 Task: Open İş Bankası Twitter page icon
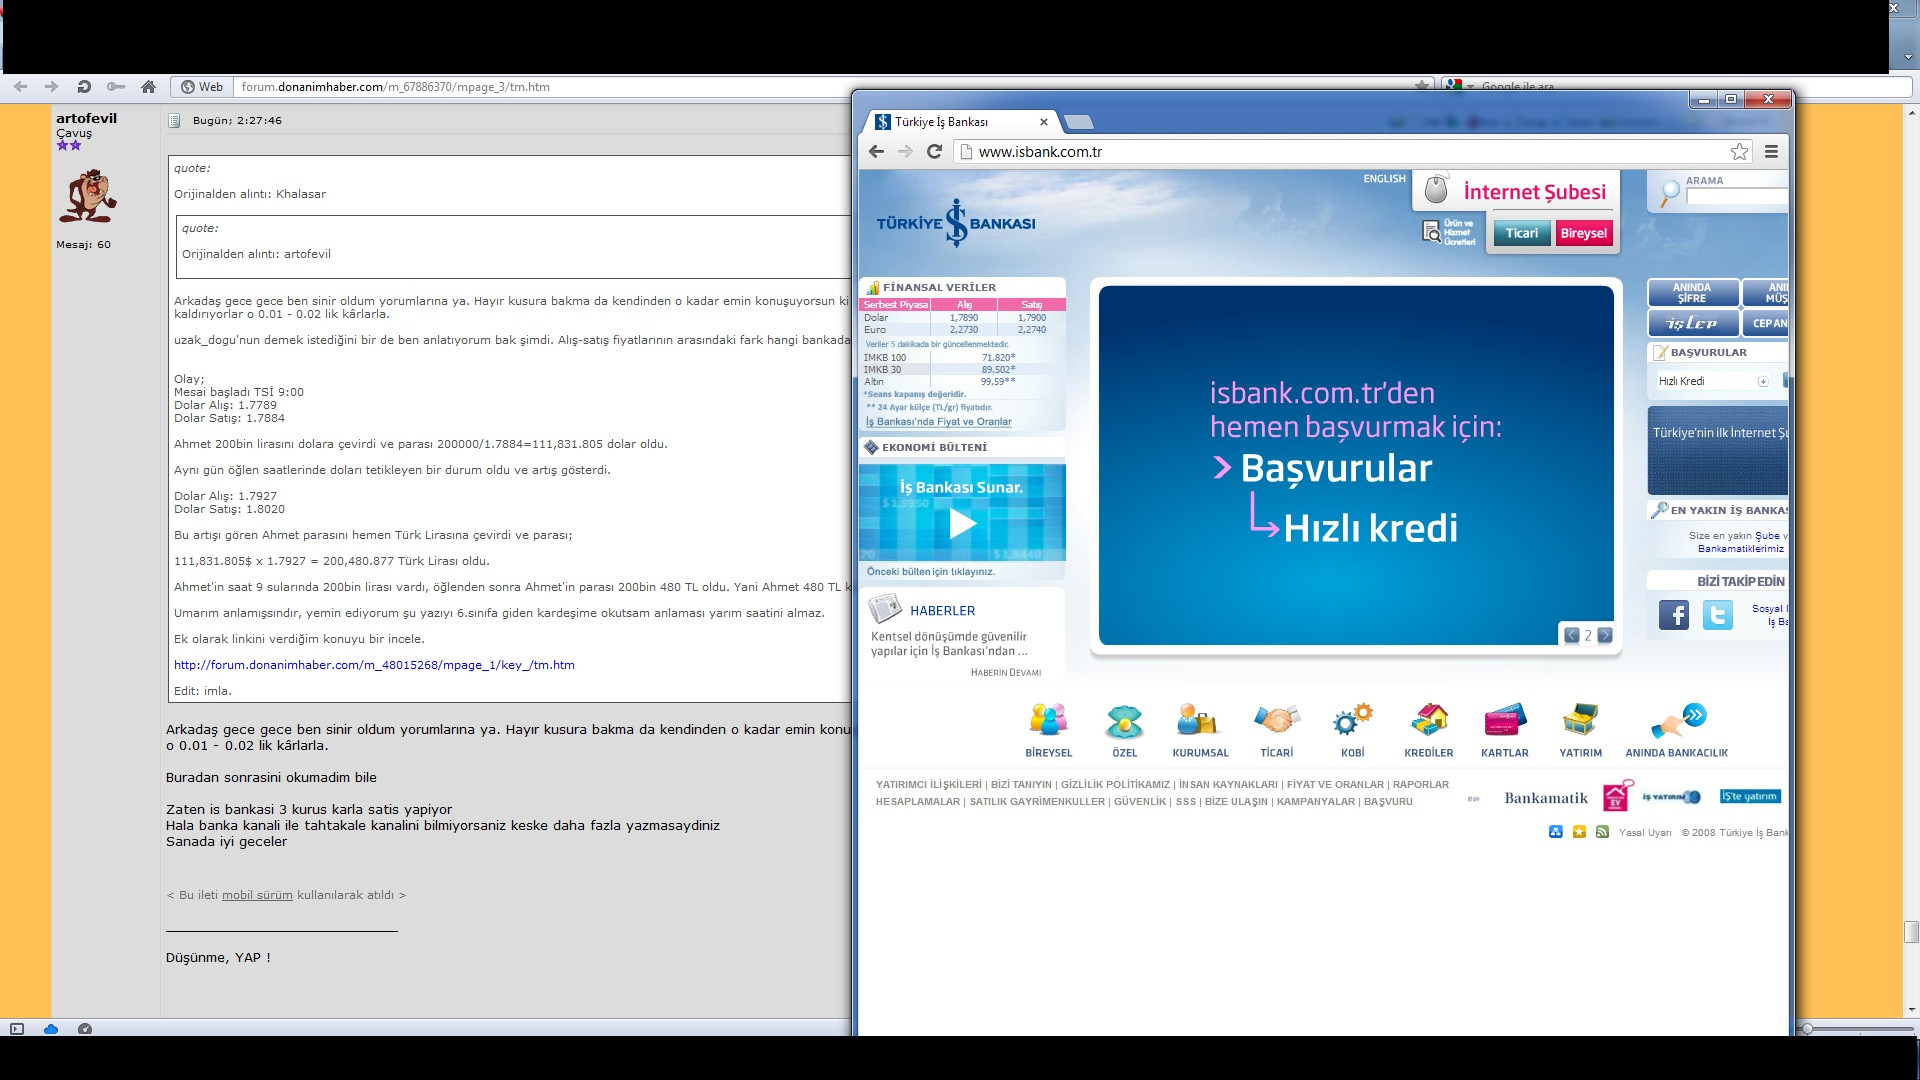1717,614
